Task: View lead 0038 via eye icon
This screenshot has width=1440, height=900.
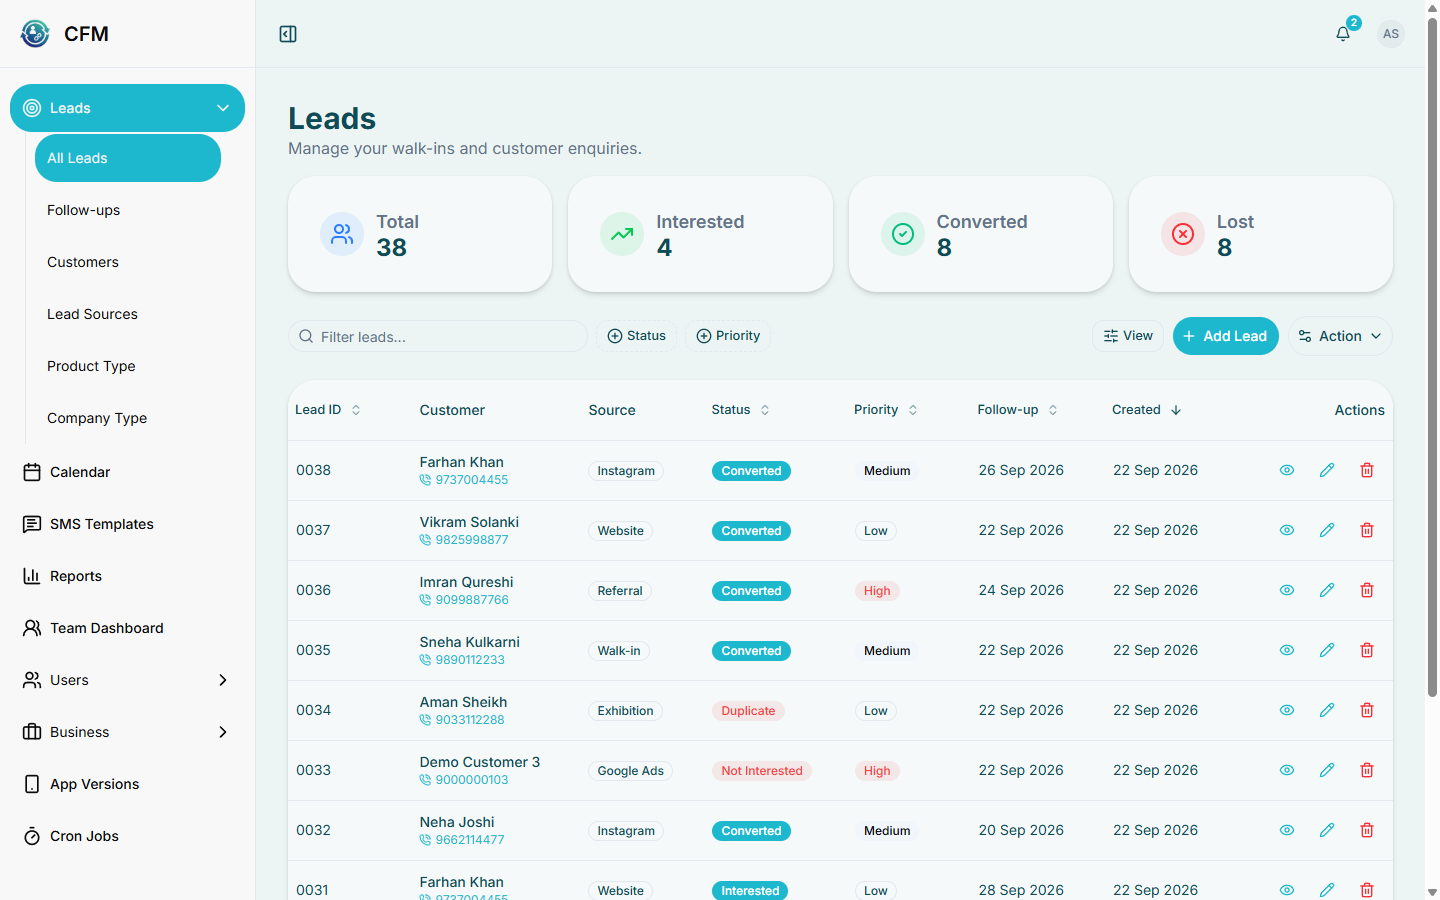Action: [1287, 470]
